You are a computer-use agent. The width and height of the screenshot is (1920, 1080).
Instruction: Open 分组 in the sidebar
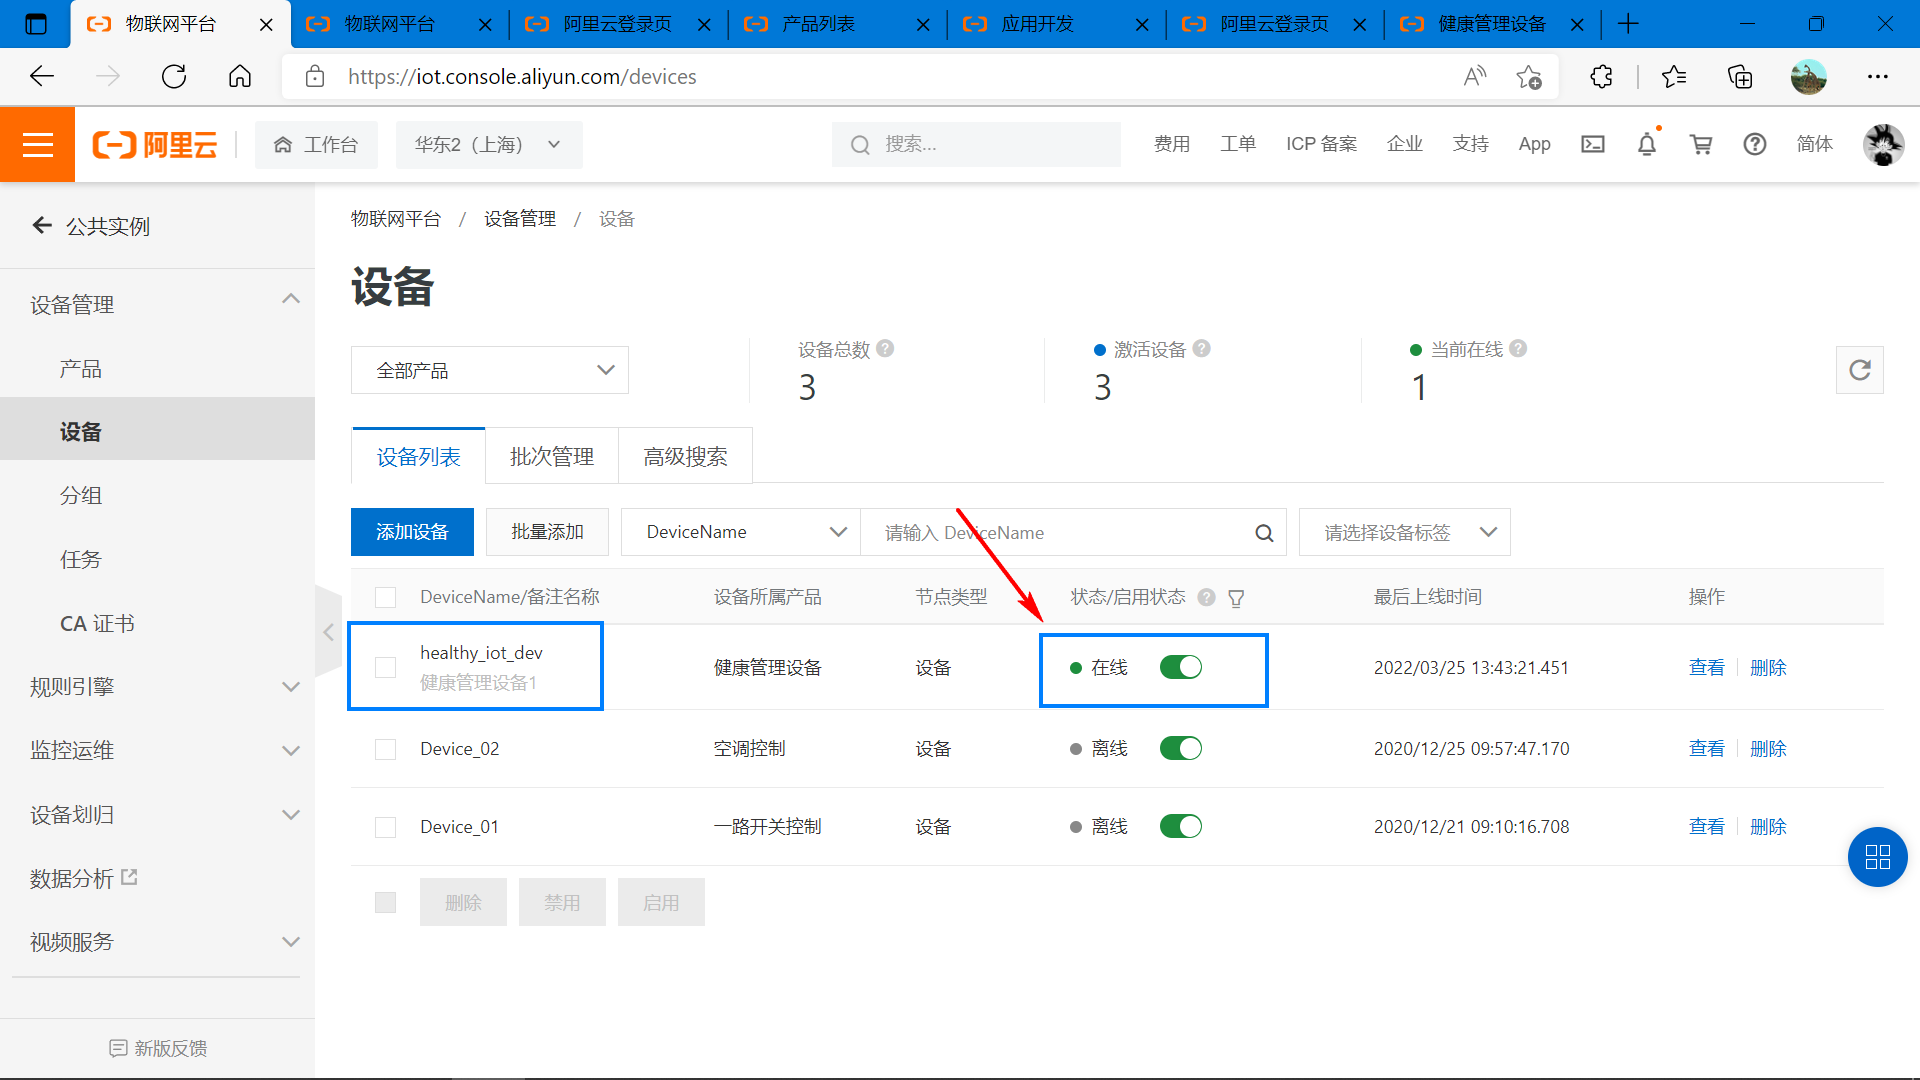(81, 496)
